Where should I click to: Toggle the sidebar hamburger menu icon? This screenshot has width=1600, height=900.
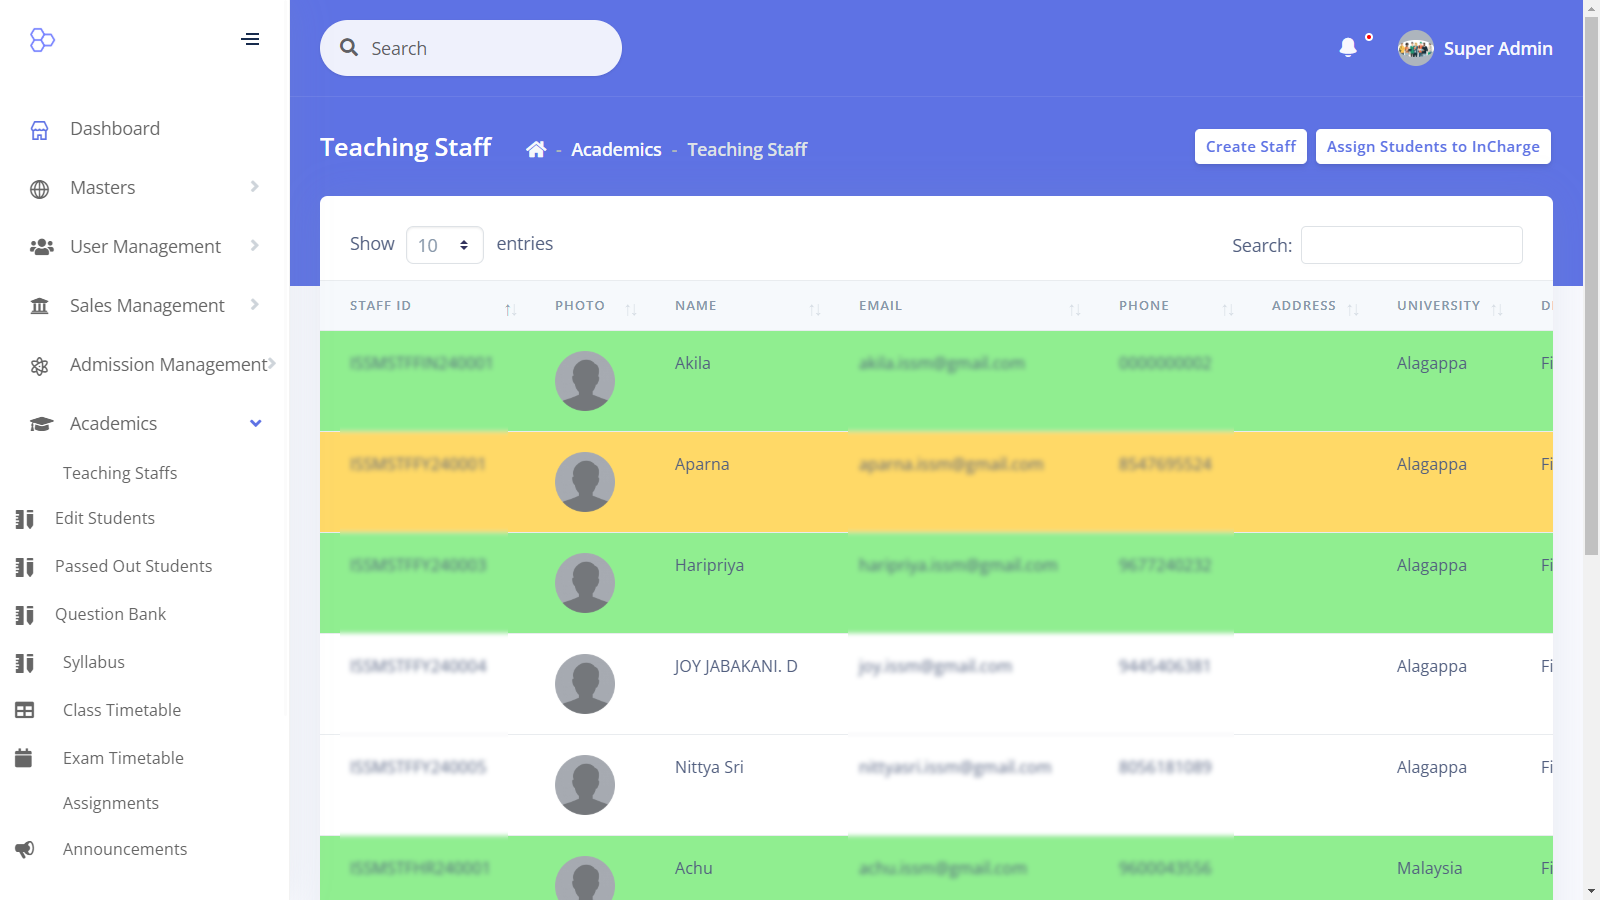tap(250, 39)
